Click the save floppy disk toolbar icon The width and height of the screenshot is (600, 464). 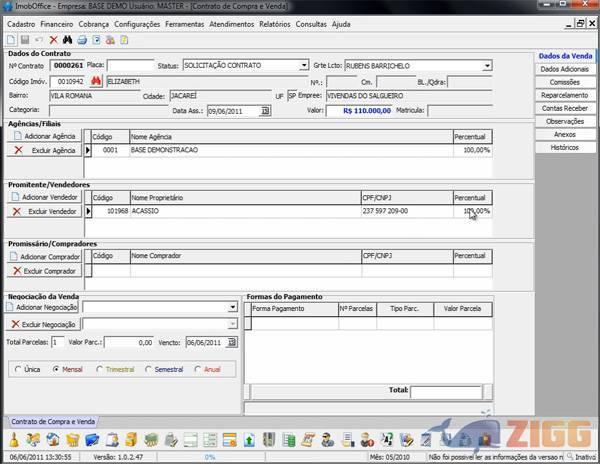pyautogui.click(x=25, y=40)
